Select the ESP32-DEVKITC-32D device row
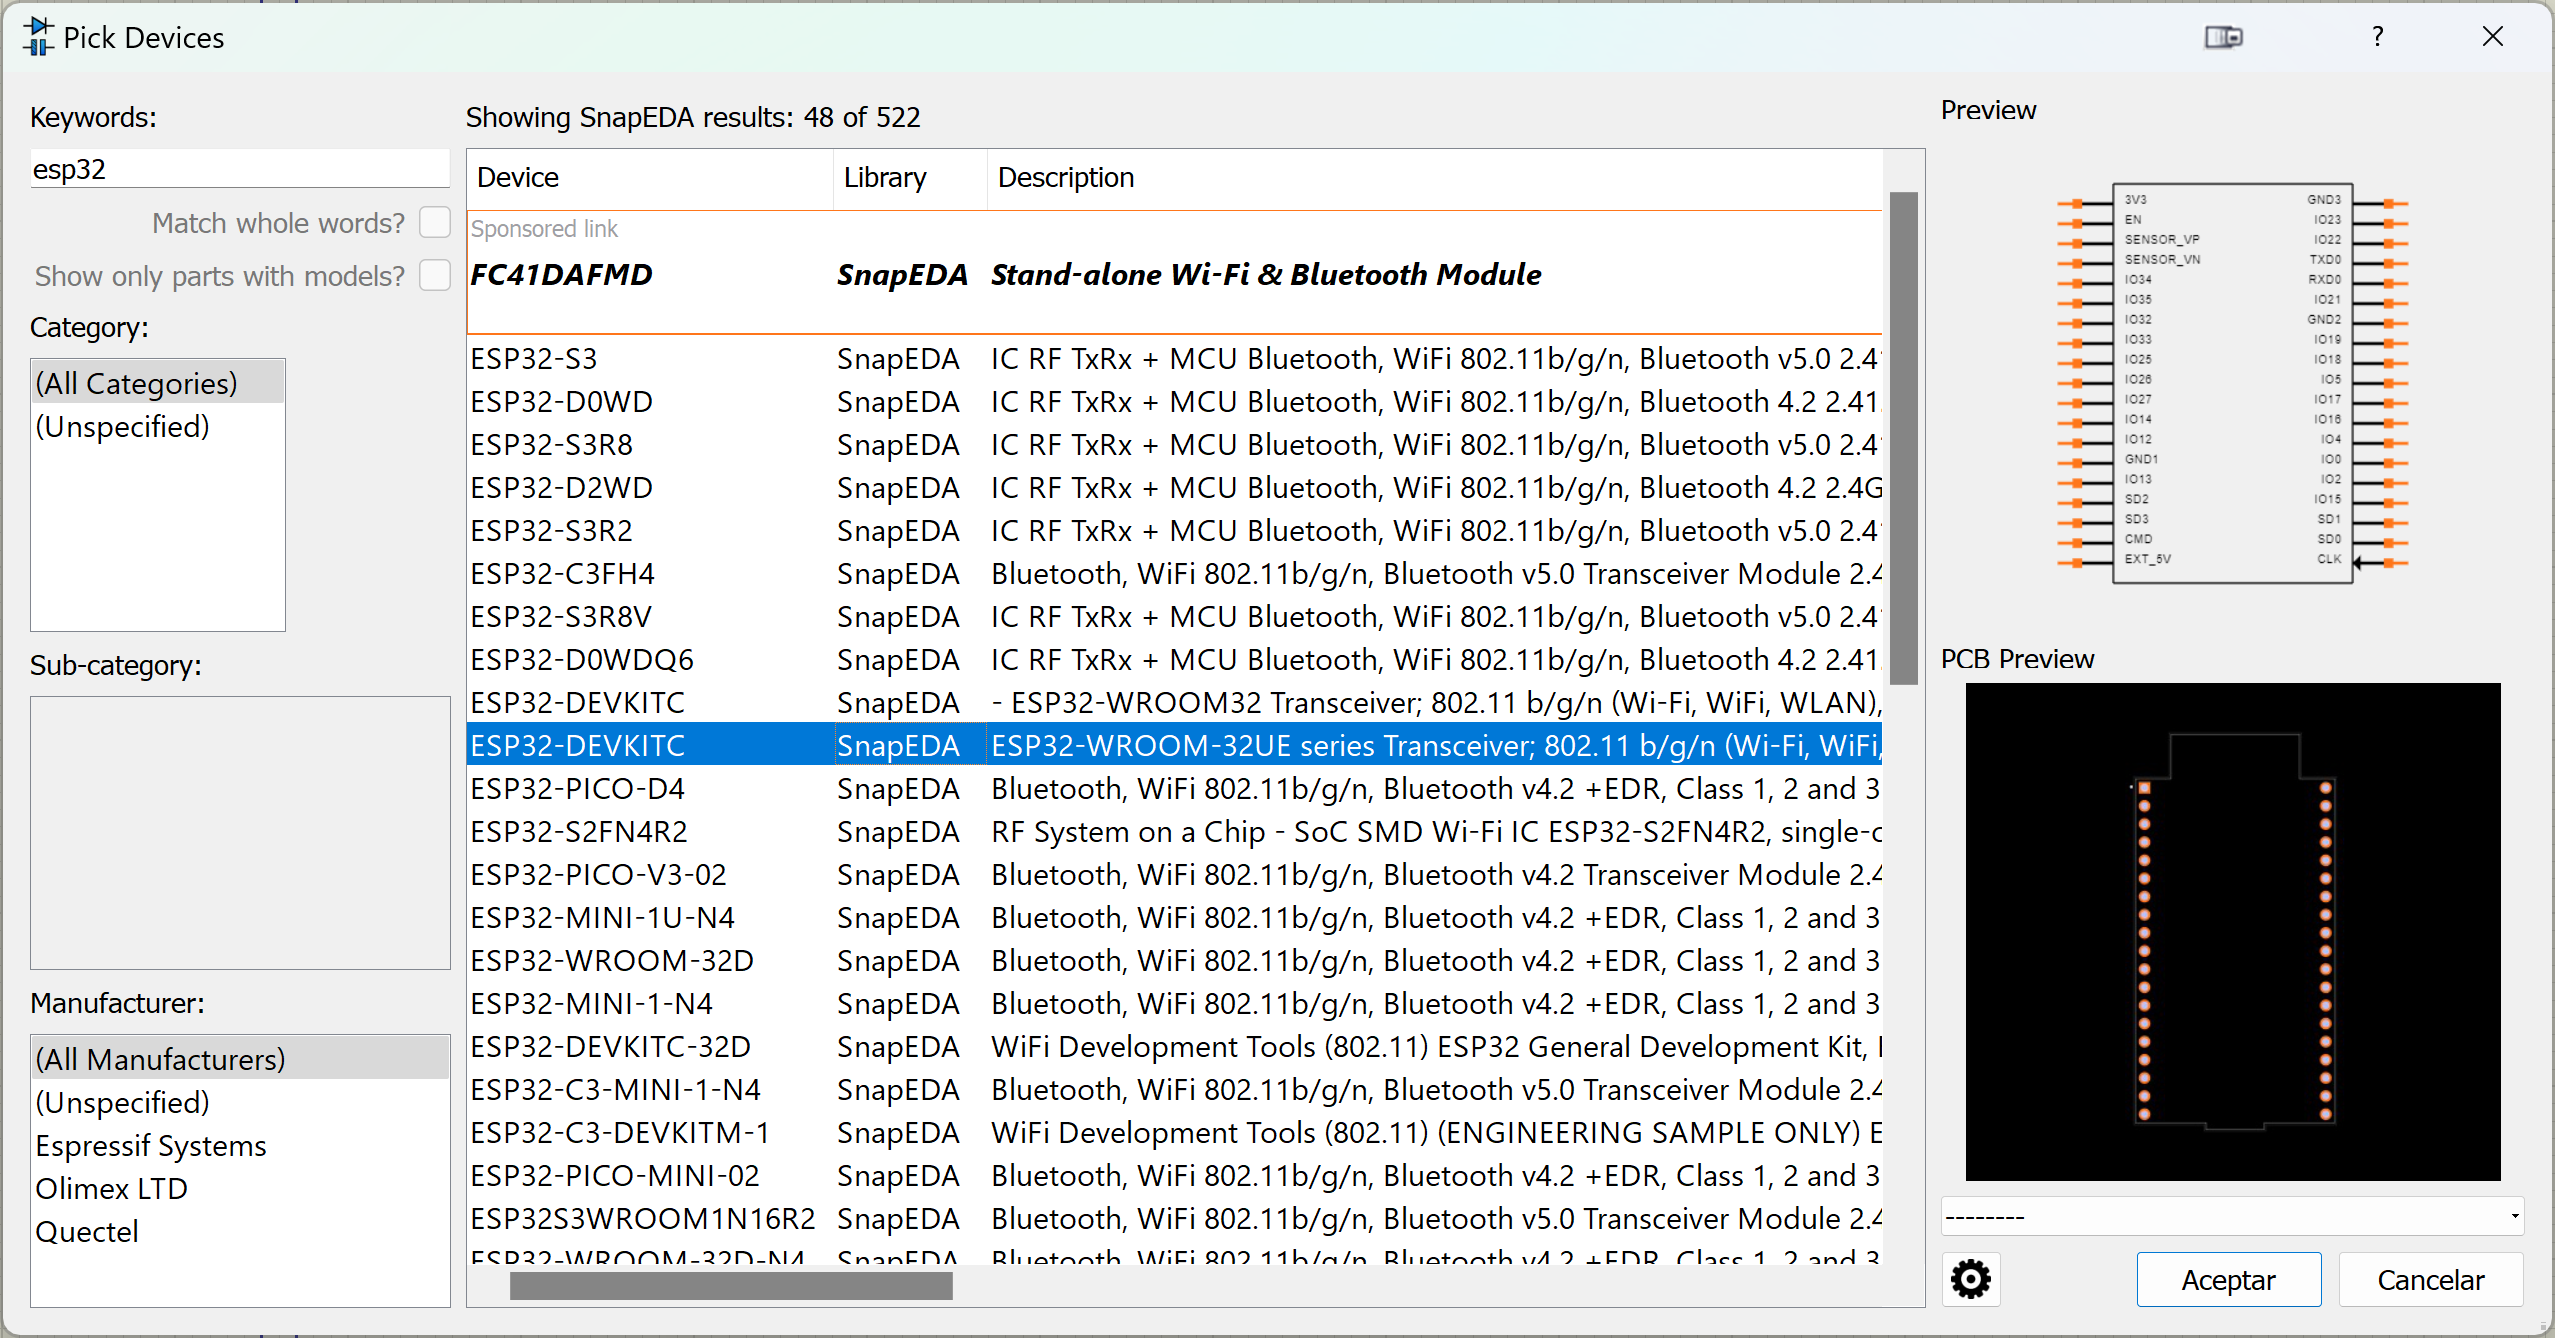The width and height of the screenshot is (2555, 1338). point(1174,1046)
